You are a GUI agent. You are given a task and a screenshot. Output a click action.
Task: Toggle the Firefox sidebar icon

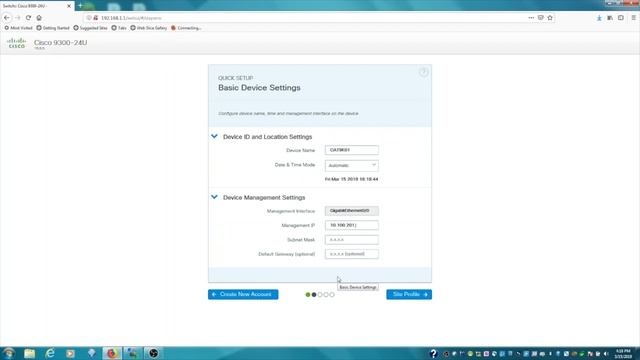620,18
